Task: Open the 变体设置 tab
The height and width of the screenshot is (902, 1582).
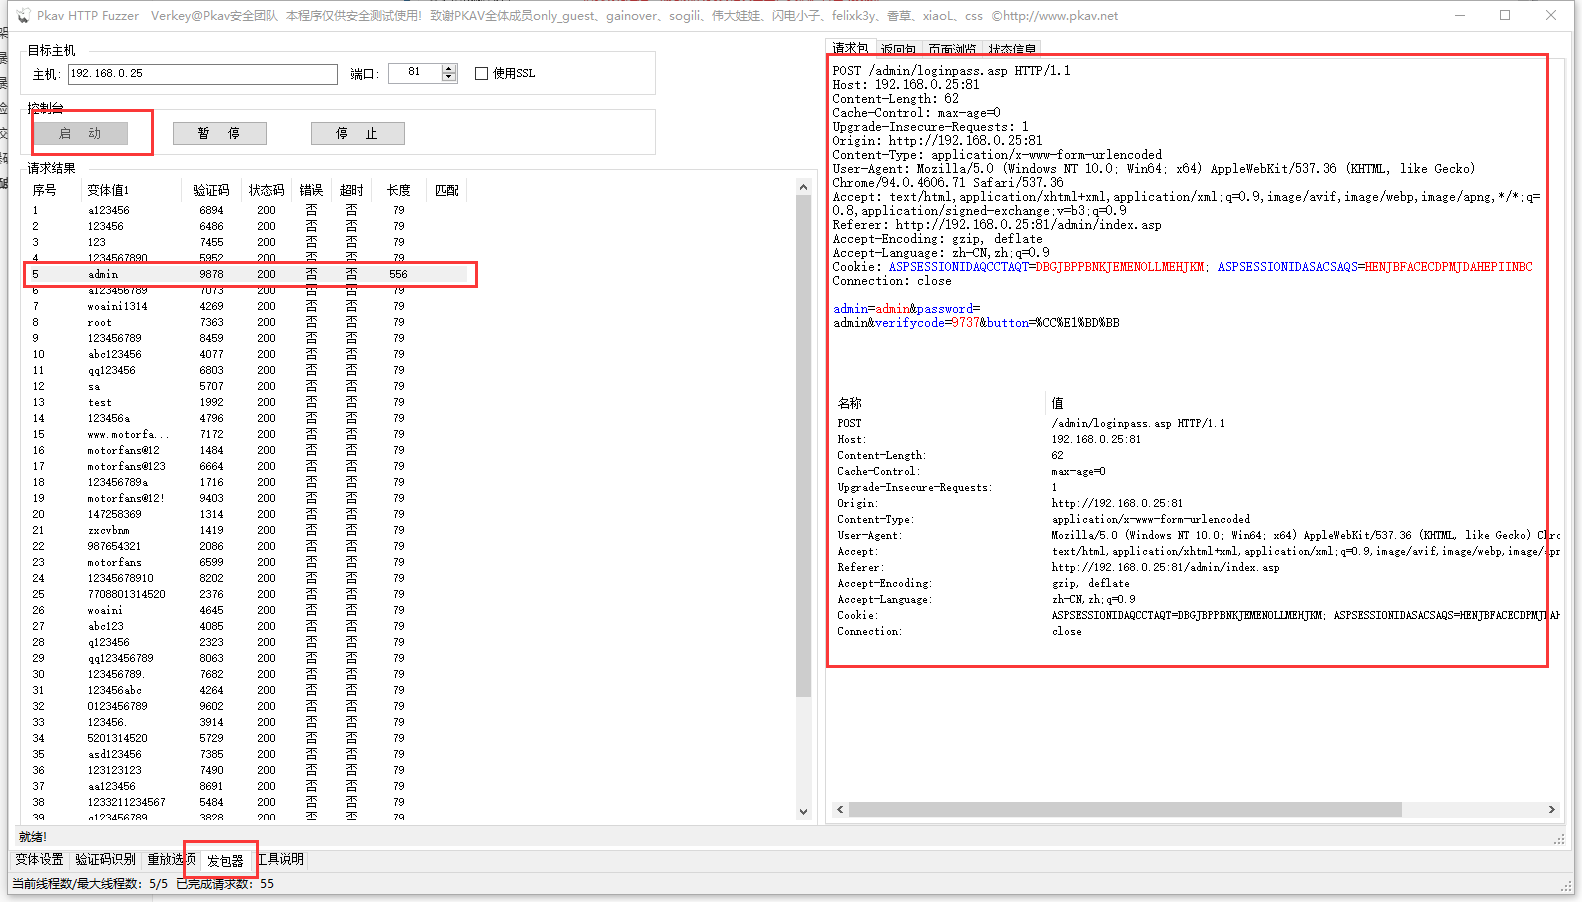Action: (39, 859)
